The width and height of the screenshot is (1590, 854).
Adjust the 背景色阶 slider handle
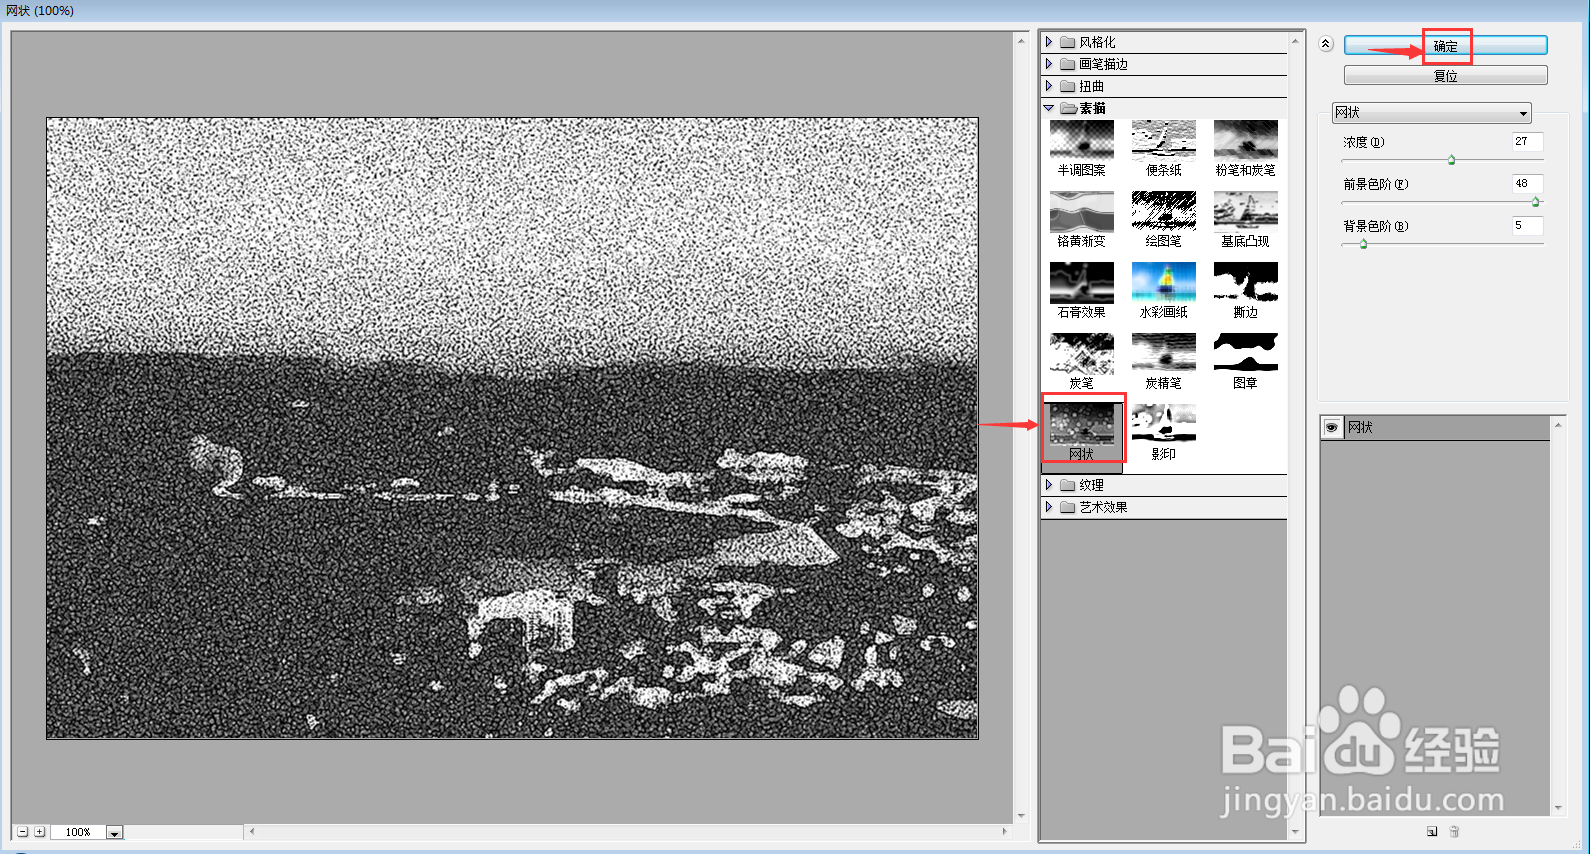(x=1363, y=244)
